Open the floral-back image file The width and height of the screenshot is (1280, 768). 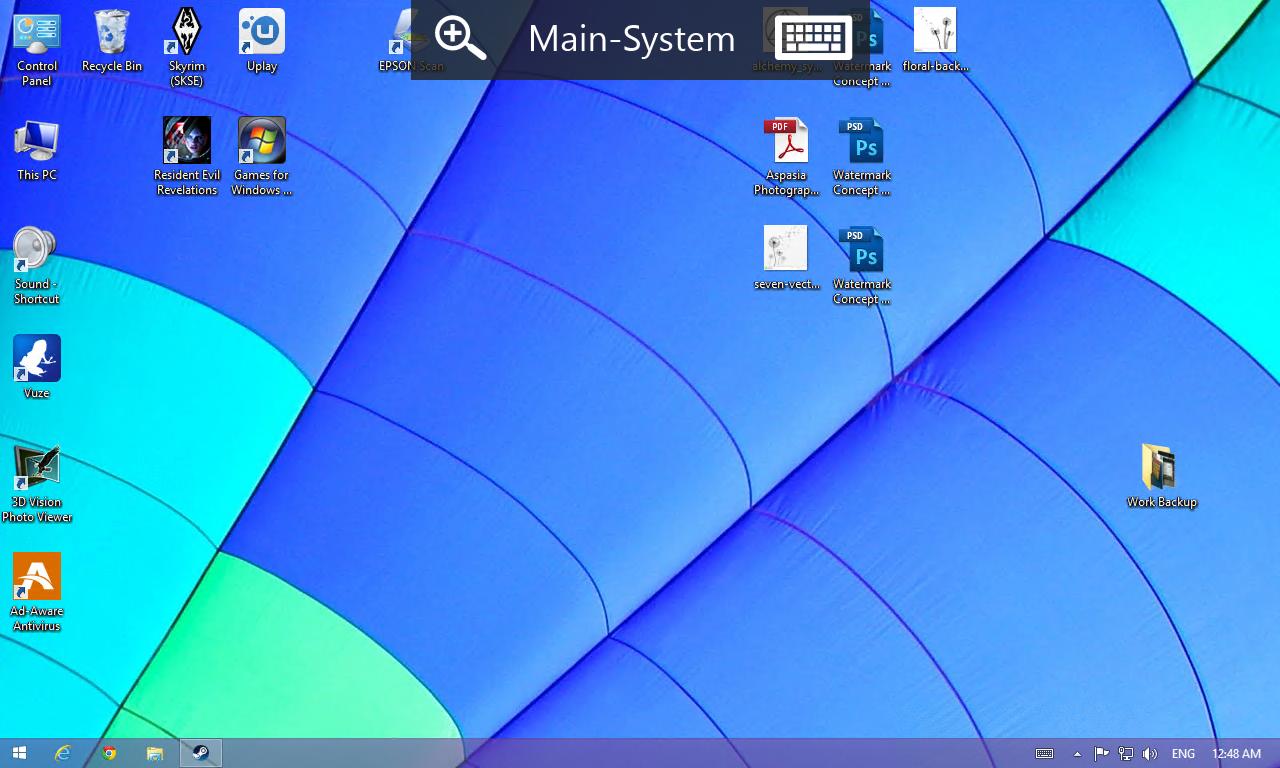[936, 41]
